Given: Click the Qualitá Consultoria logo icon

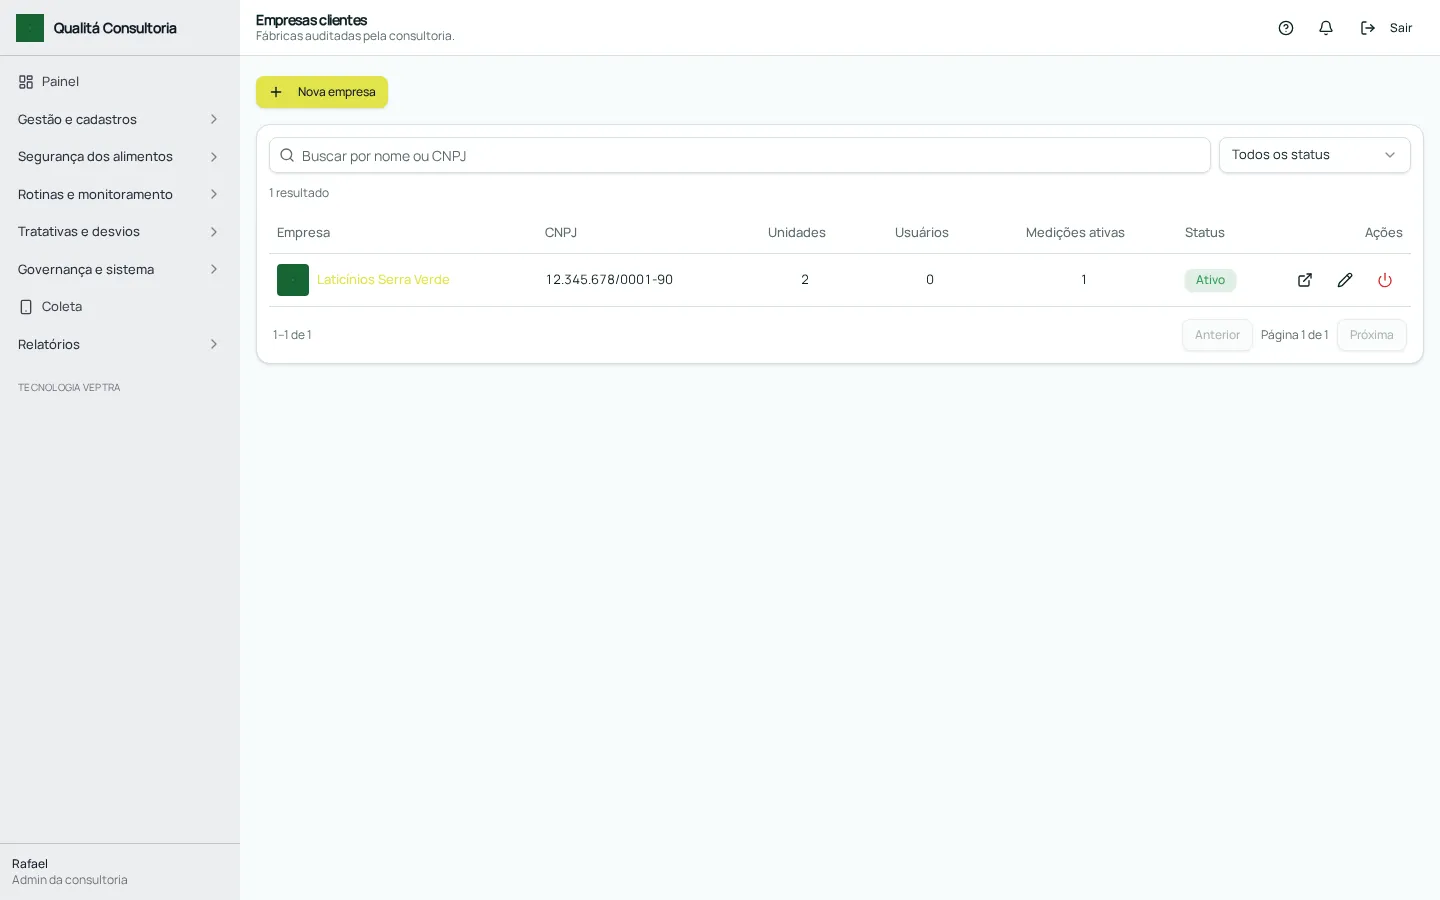Looking at the screenshot, I should click(x=30, y=28).
